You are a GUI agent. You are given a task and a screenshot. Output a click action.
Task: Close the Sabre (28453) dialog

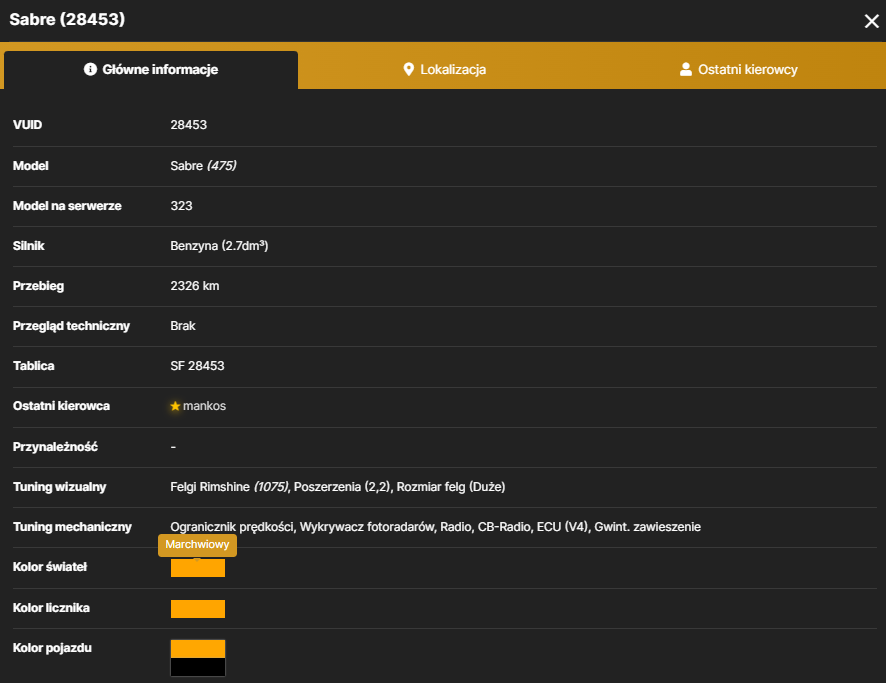coord(871,21)
